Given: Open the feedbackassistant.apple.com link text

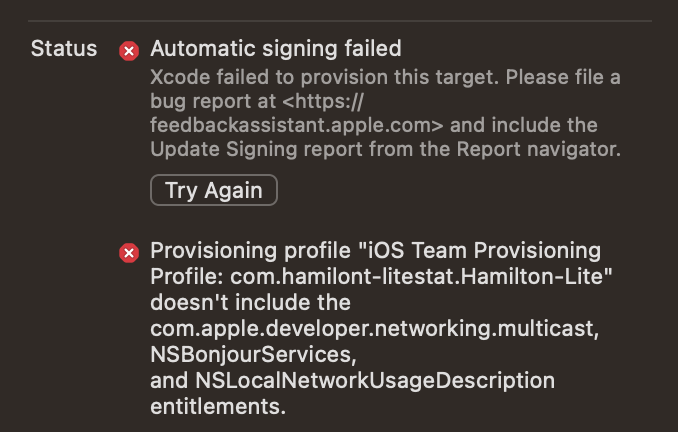Looking at the screenshot, I should [x=297, y=125].
